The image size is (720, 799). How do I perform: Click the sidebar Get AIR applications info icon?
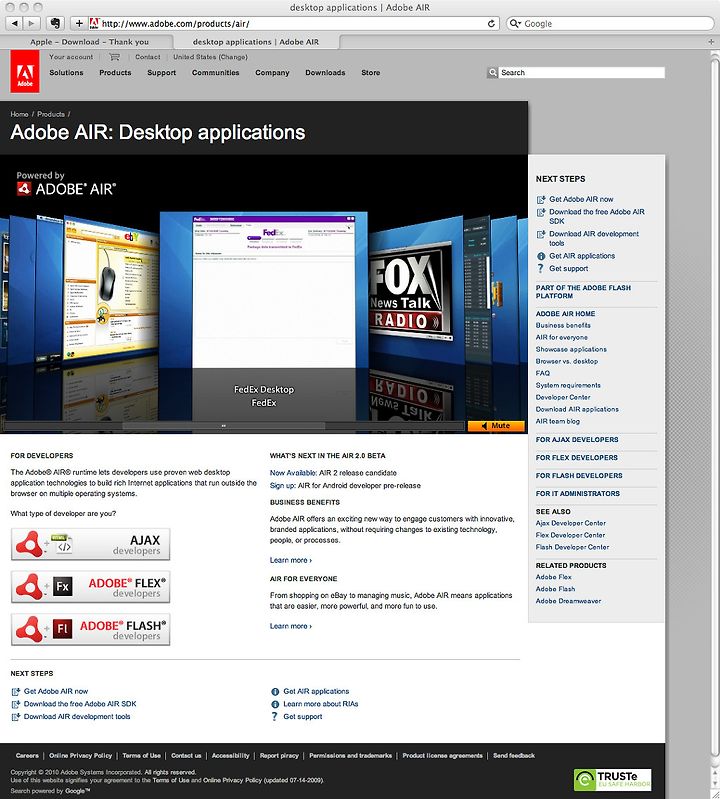(x=541, y=256)
